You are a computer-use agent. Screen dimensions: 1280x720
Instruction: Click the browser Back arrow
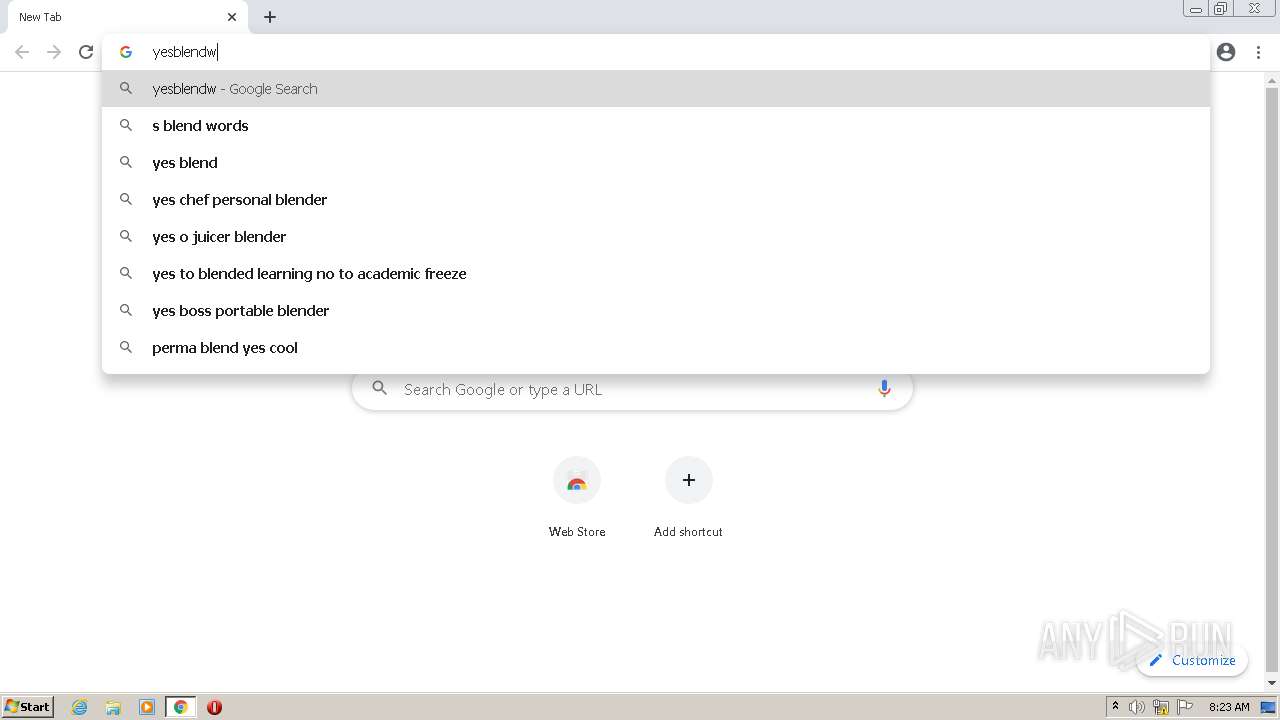(x=22, y=52)
